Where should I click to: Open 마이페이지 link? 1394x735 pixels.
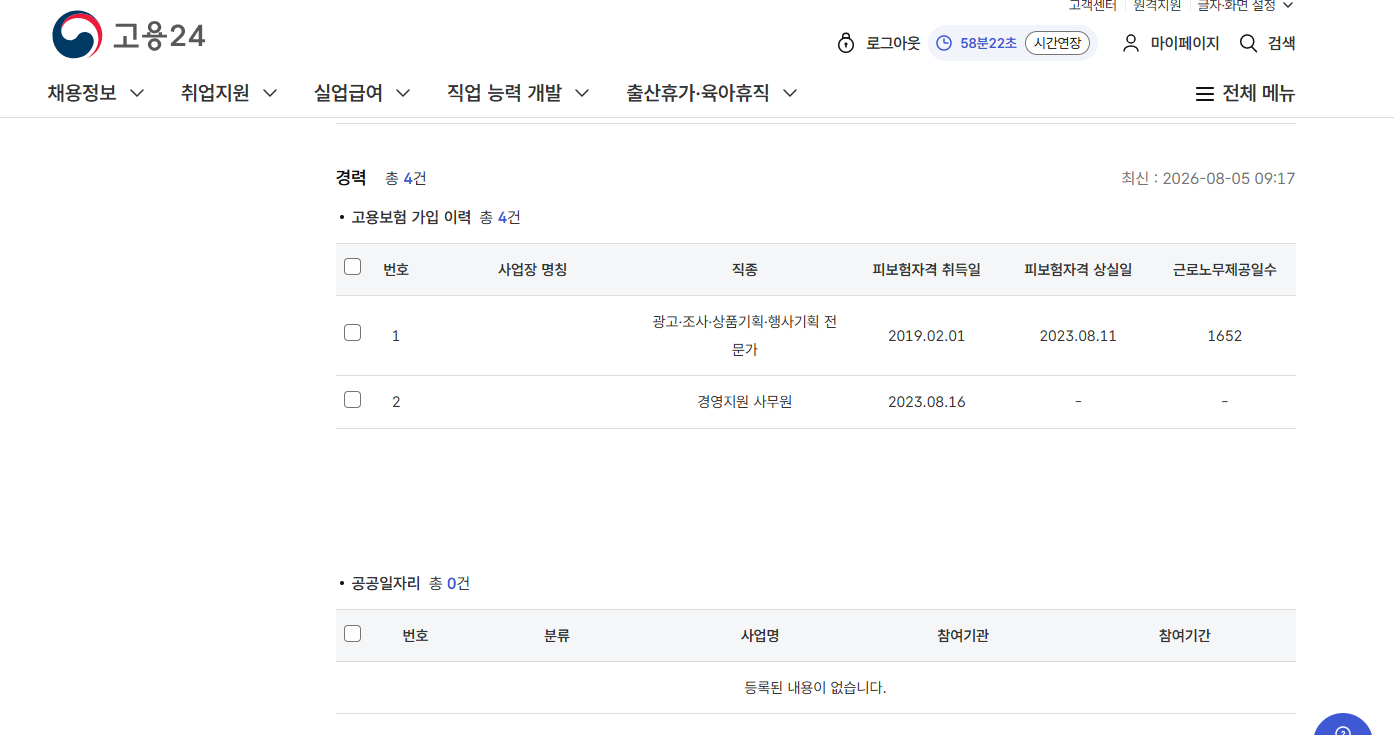click(1185, 43)
